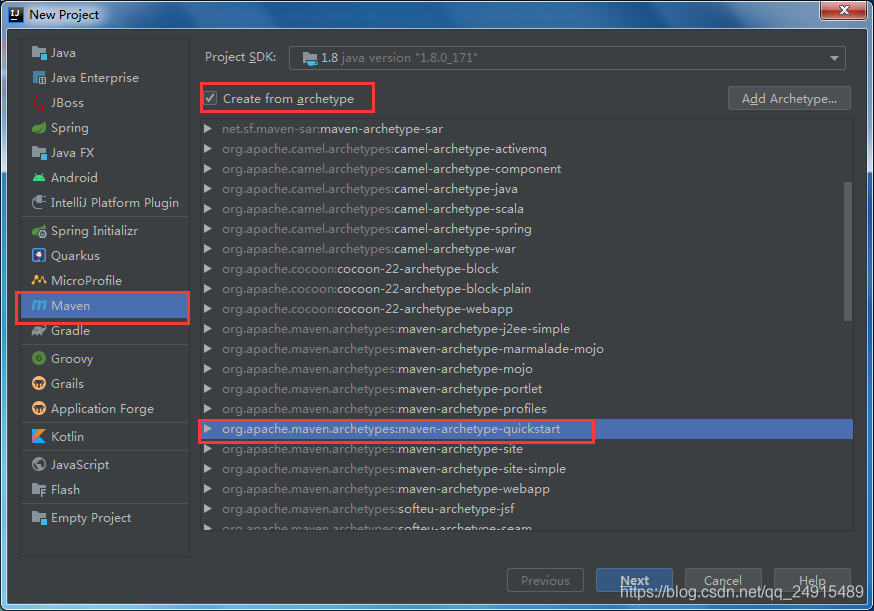Select the Empty Project entry

point(105,518)
